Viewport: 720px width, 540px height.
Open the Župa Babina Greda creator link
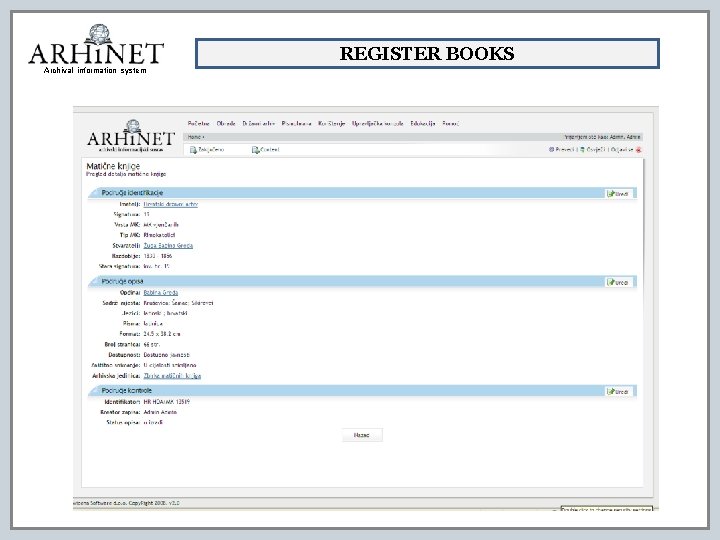coord(168,246)
